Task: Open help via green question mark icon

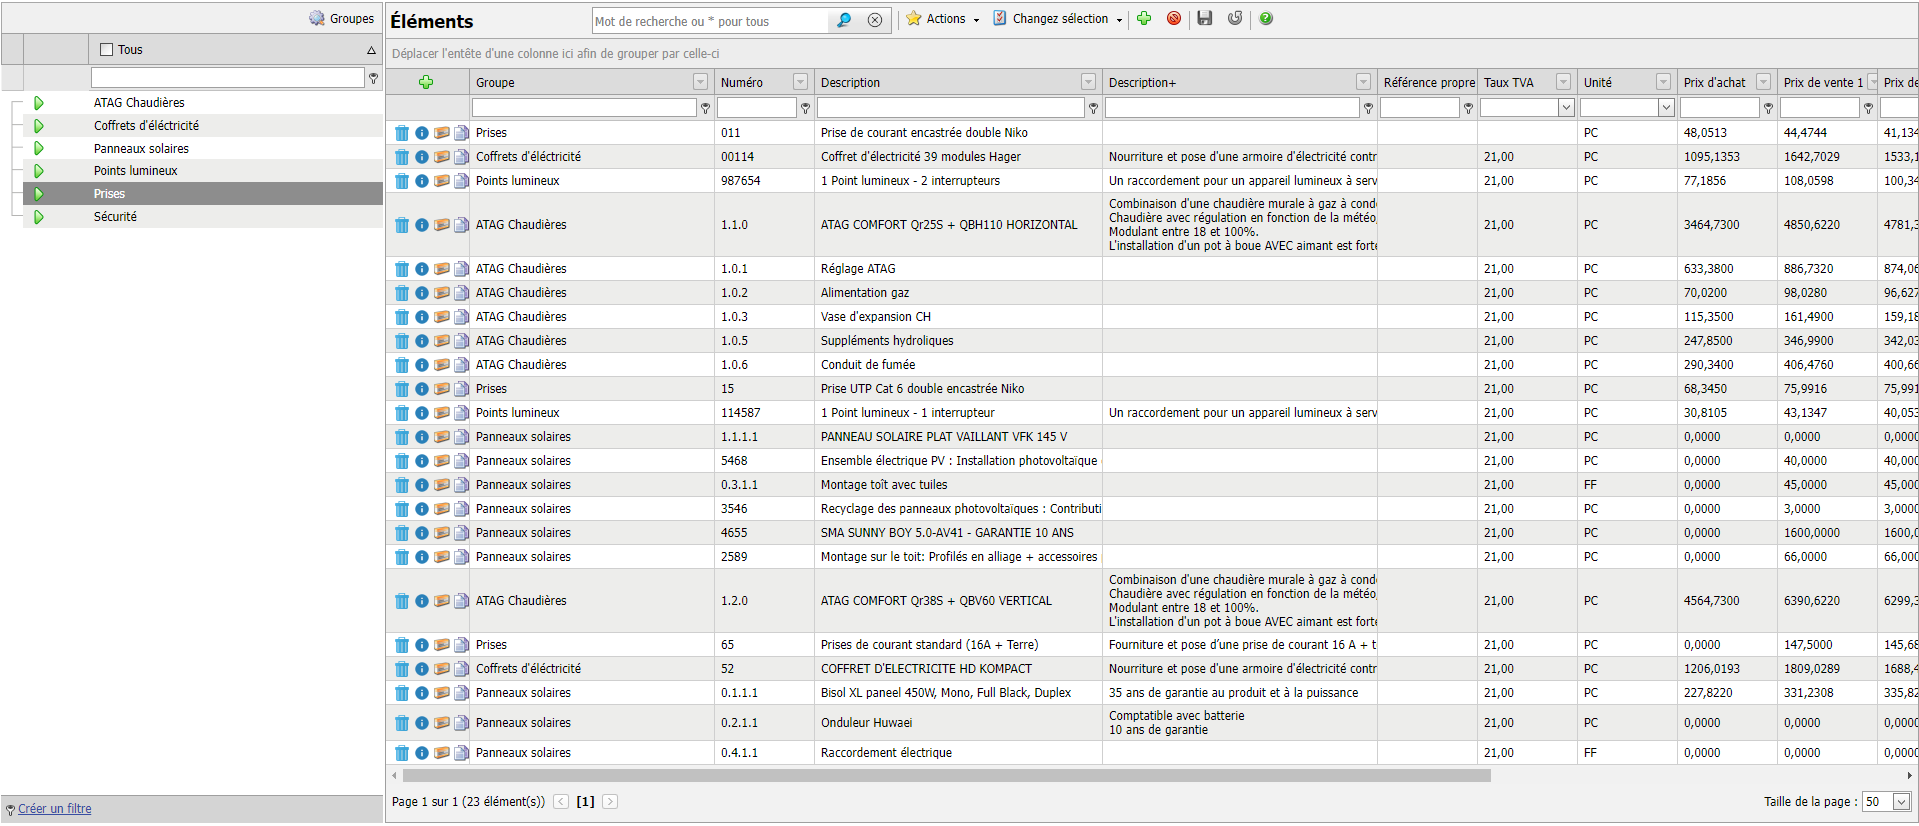Action: (x=1266, y=18)
